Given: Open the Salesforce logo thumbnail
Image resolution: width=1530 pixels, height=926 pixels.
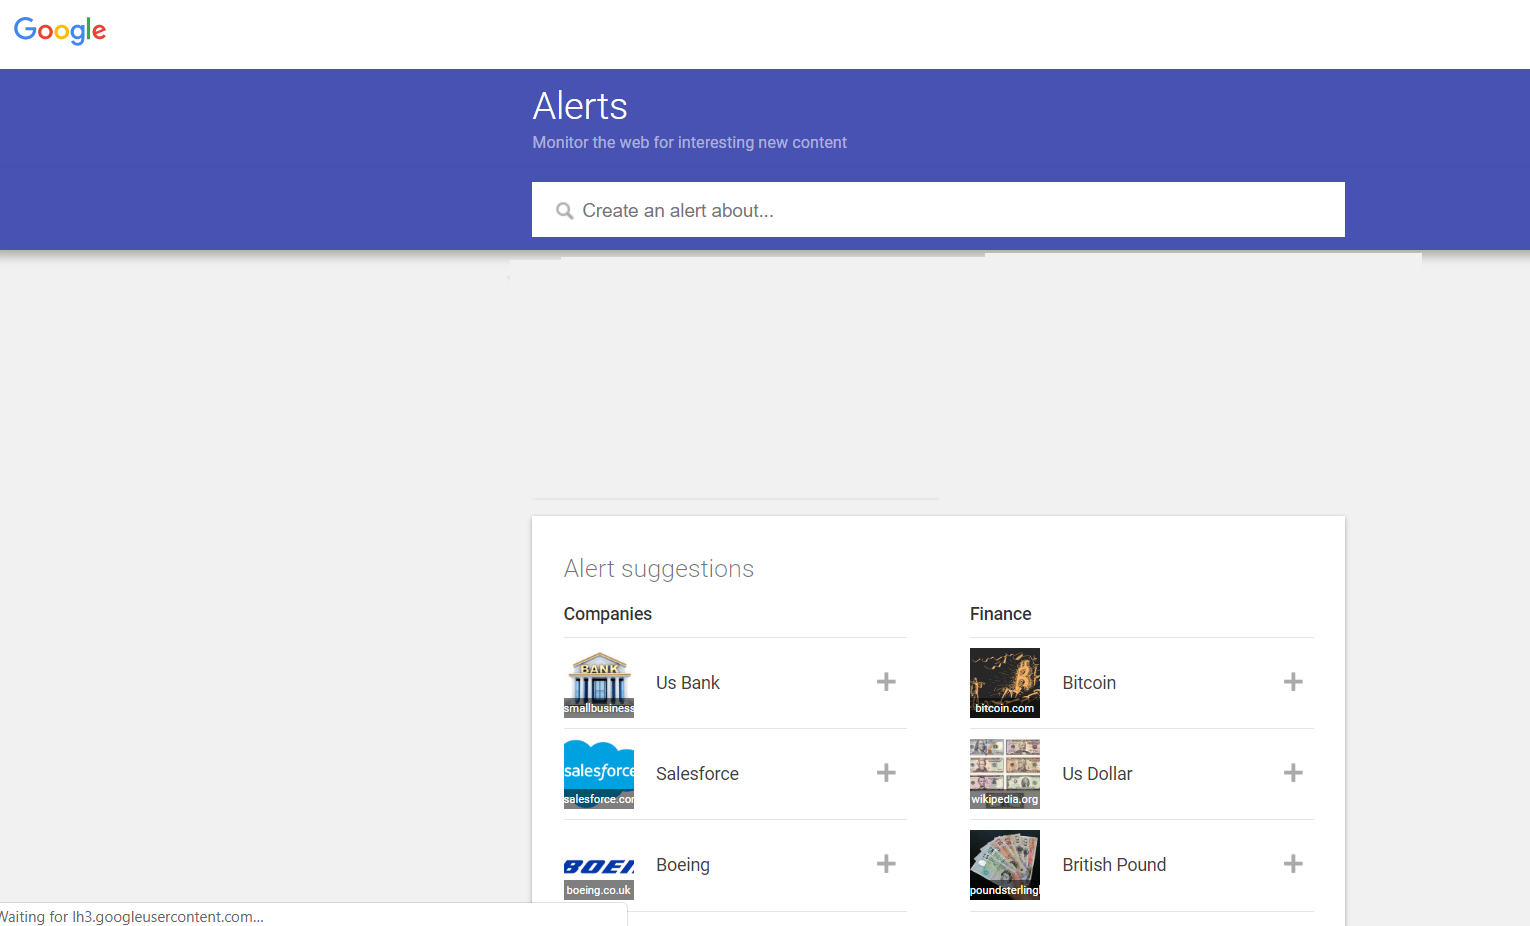Looking at the screenshot, I should [x=599, y=774].
